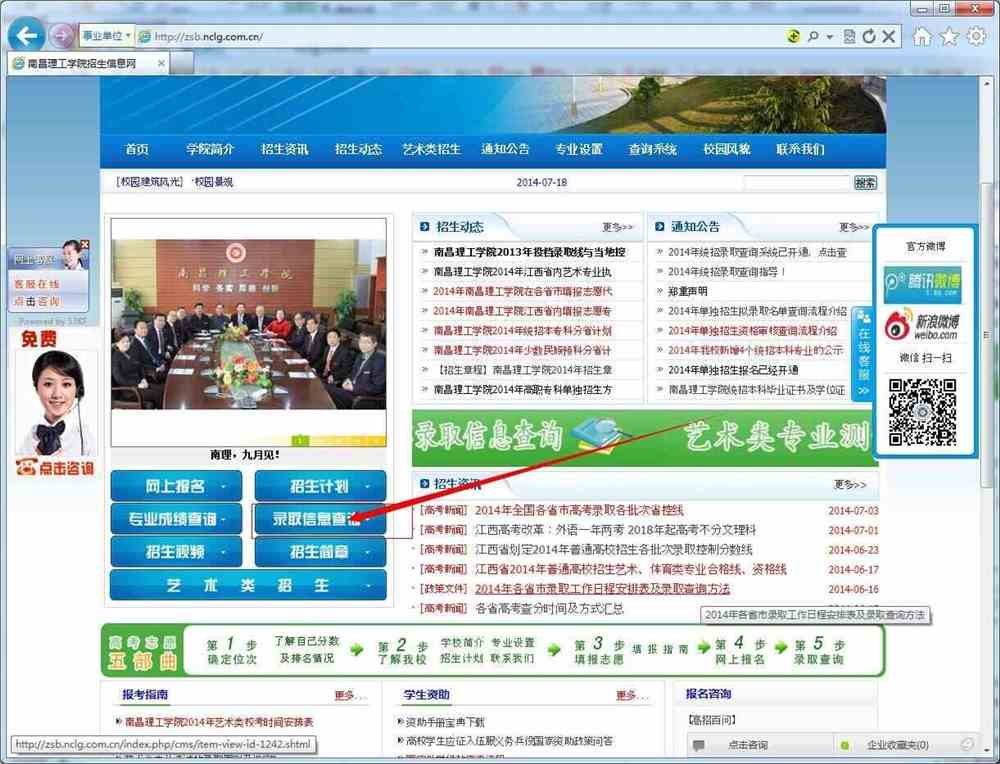Click the site search input field
This screenshot has height=764, width=1000.
796,183
